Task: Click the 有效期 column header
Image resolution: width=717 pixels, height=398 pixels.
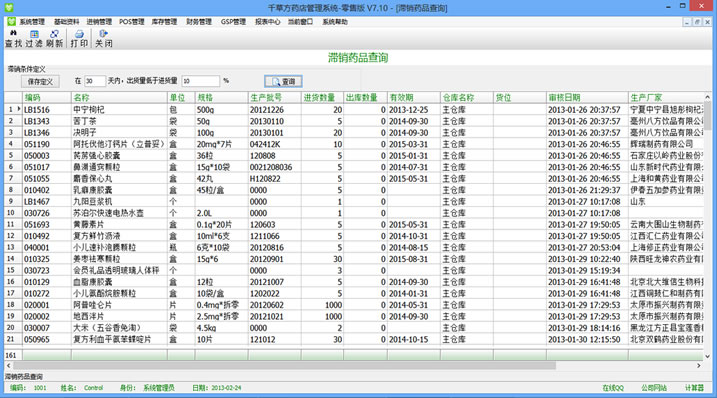Action: (x=413, y=97)
